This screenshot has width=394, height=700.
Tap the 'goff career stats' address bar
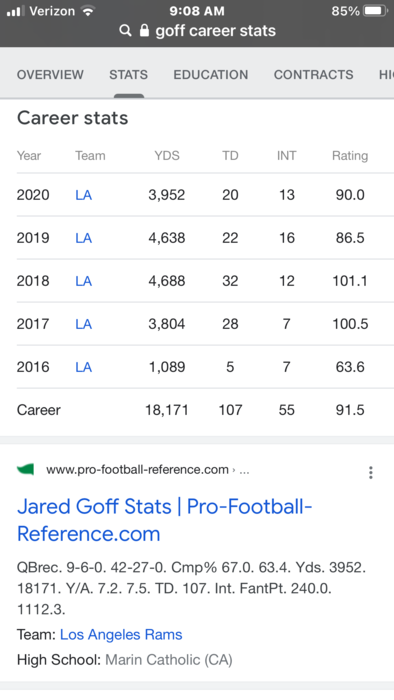pyautogui.click(x=197, y=31)
